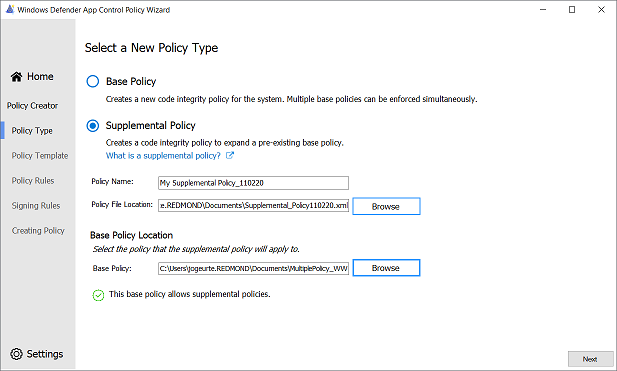Screen dimensions: 617x371
Task: Minimize the Policy Wizard window
Action: (543, 9)
